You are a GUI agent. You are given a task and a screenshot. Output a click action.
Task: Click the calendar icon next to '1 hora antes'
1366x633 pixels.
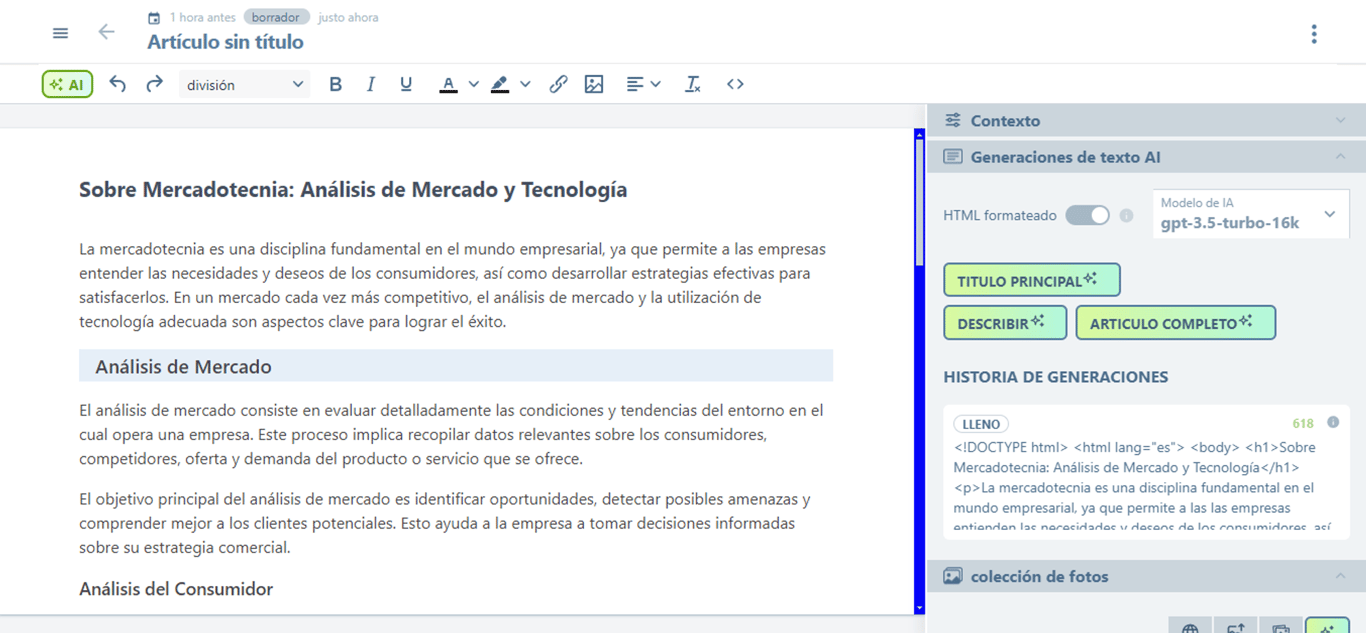click(154, 18)
